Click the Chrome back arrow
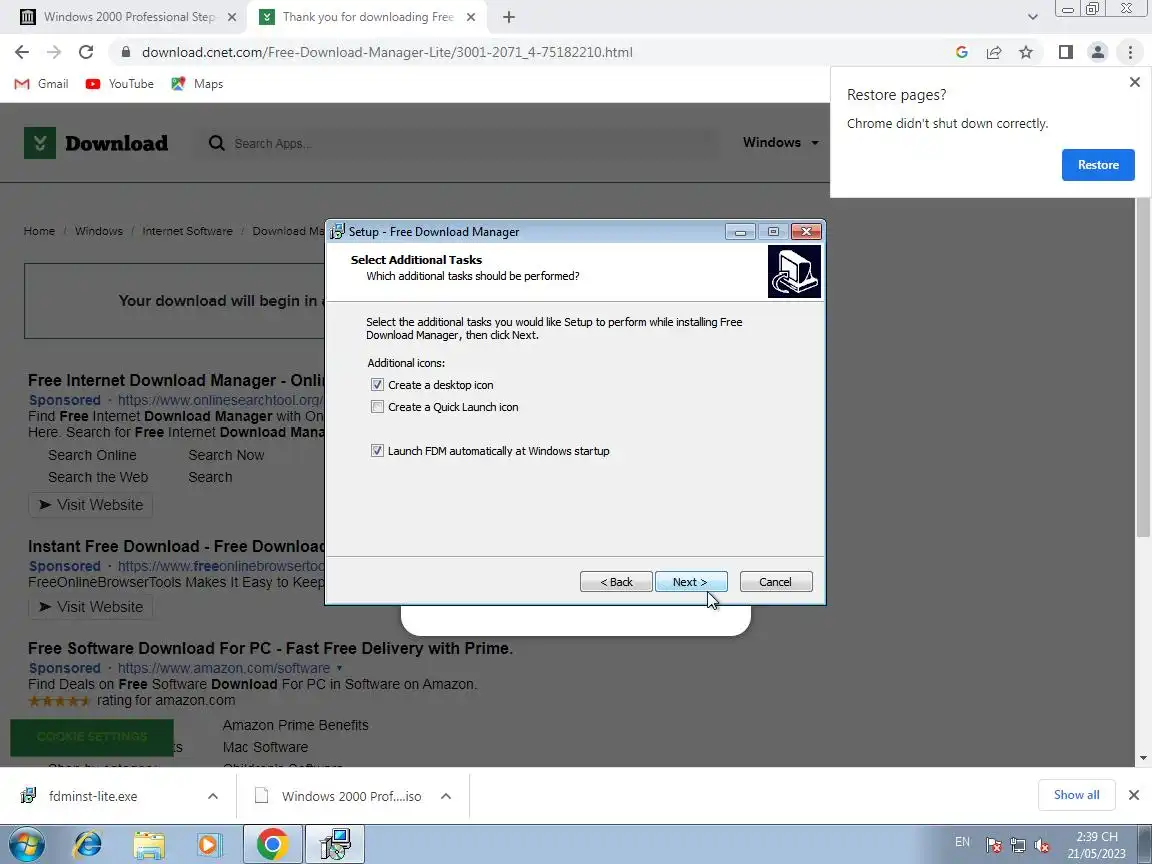Viewport: 1152px width, 864px height. click(22, 52)
